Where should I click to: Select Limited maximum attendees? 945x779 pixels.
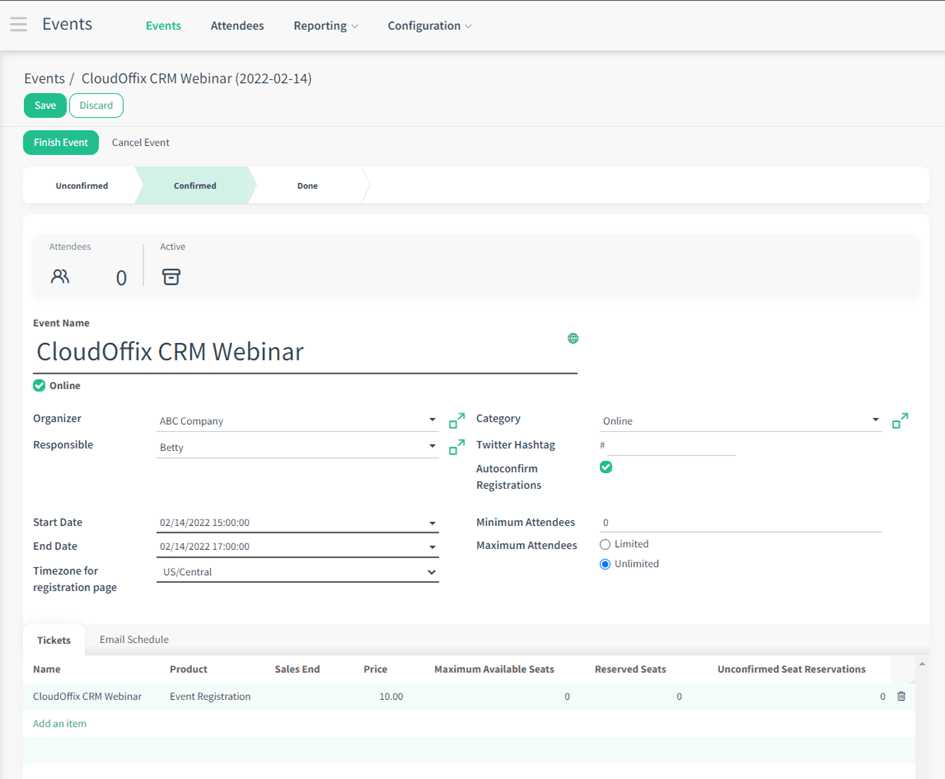coord(605,545)
